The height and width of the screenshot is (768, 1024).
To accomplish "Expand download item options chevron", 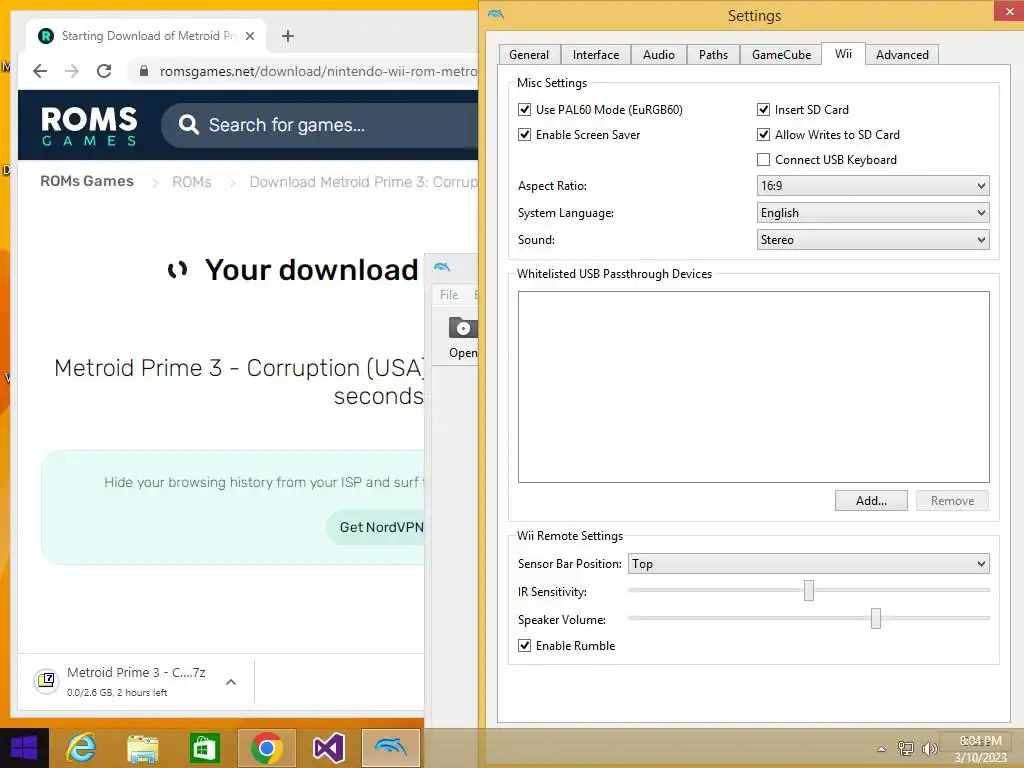I will pyautogui.click(x=231, y=682).
